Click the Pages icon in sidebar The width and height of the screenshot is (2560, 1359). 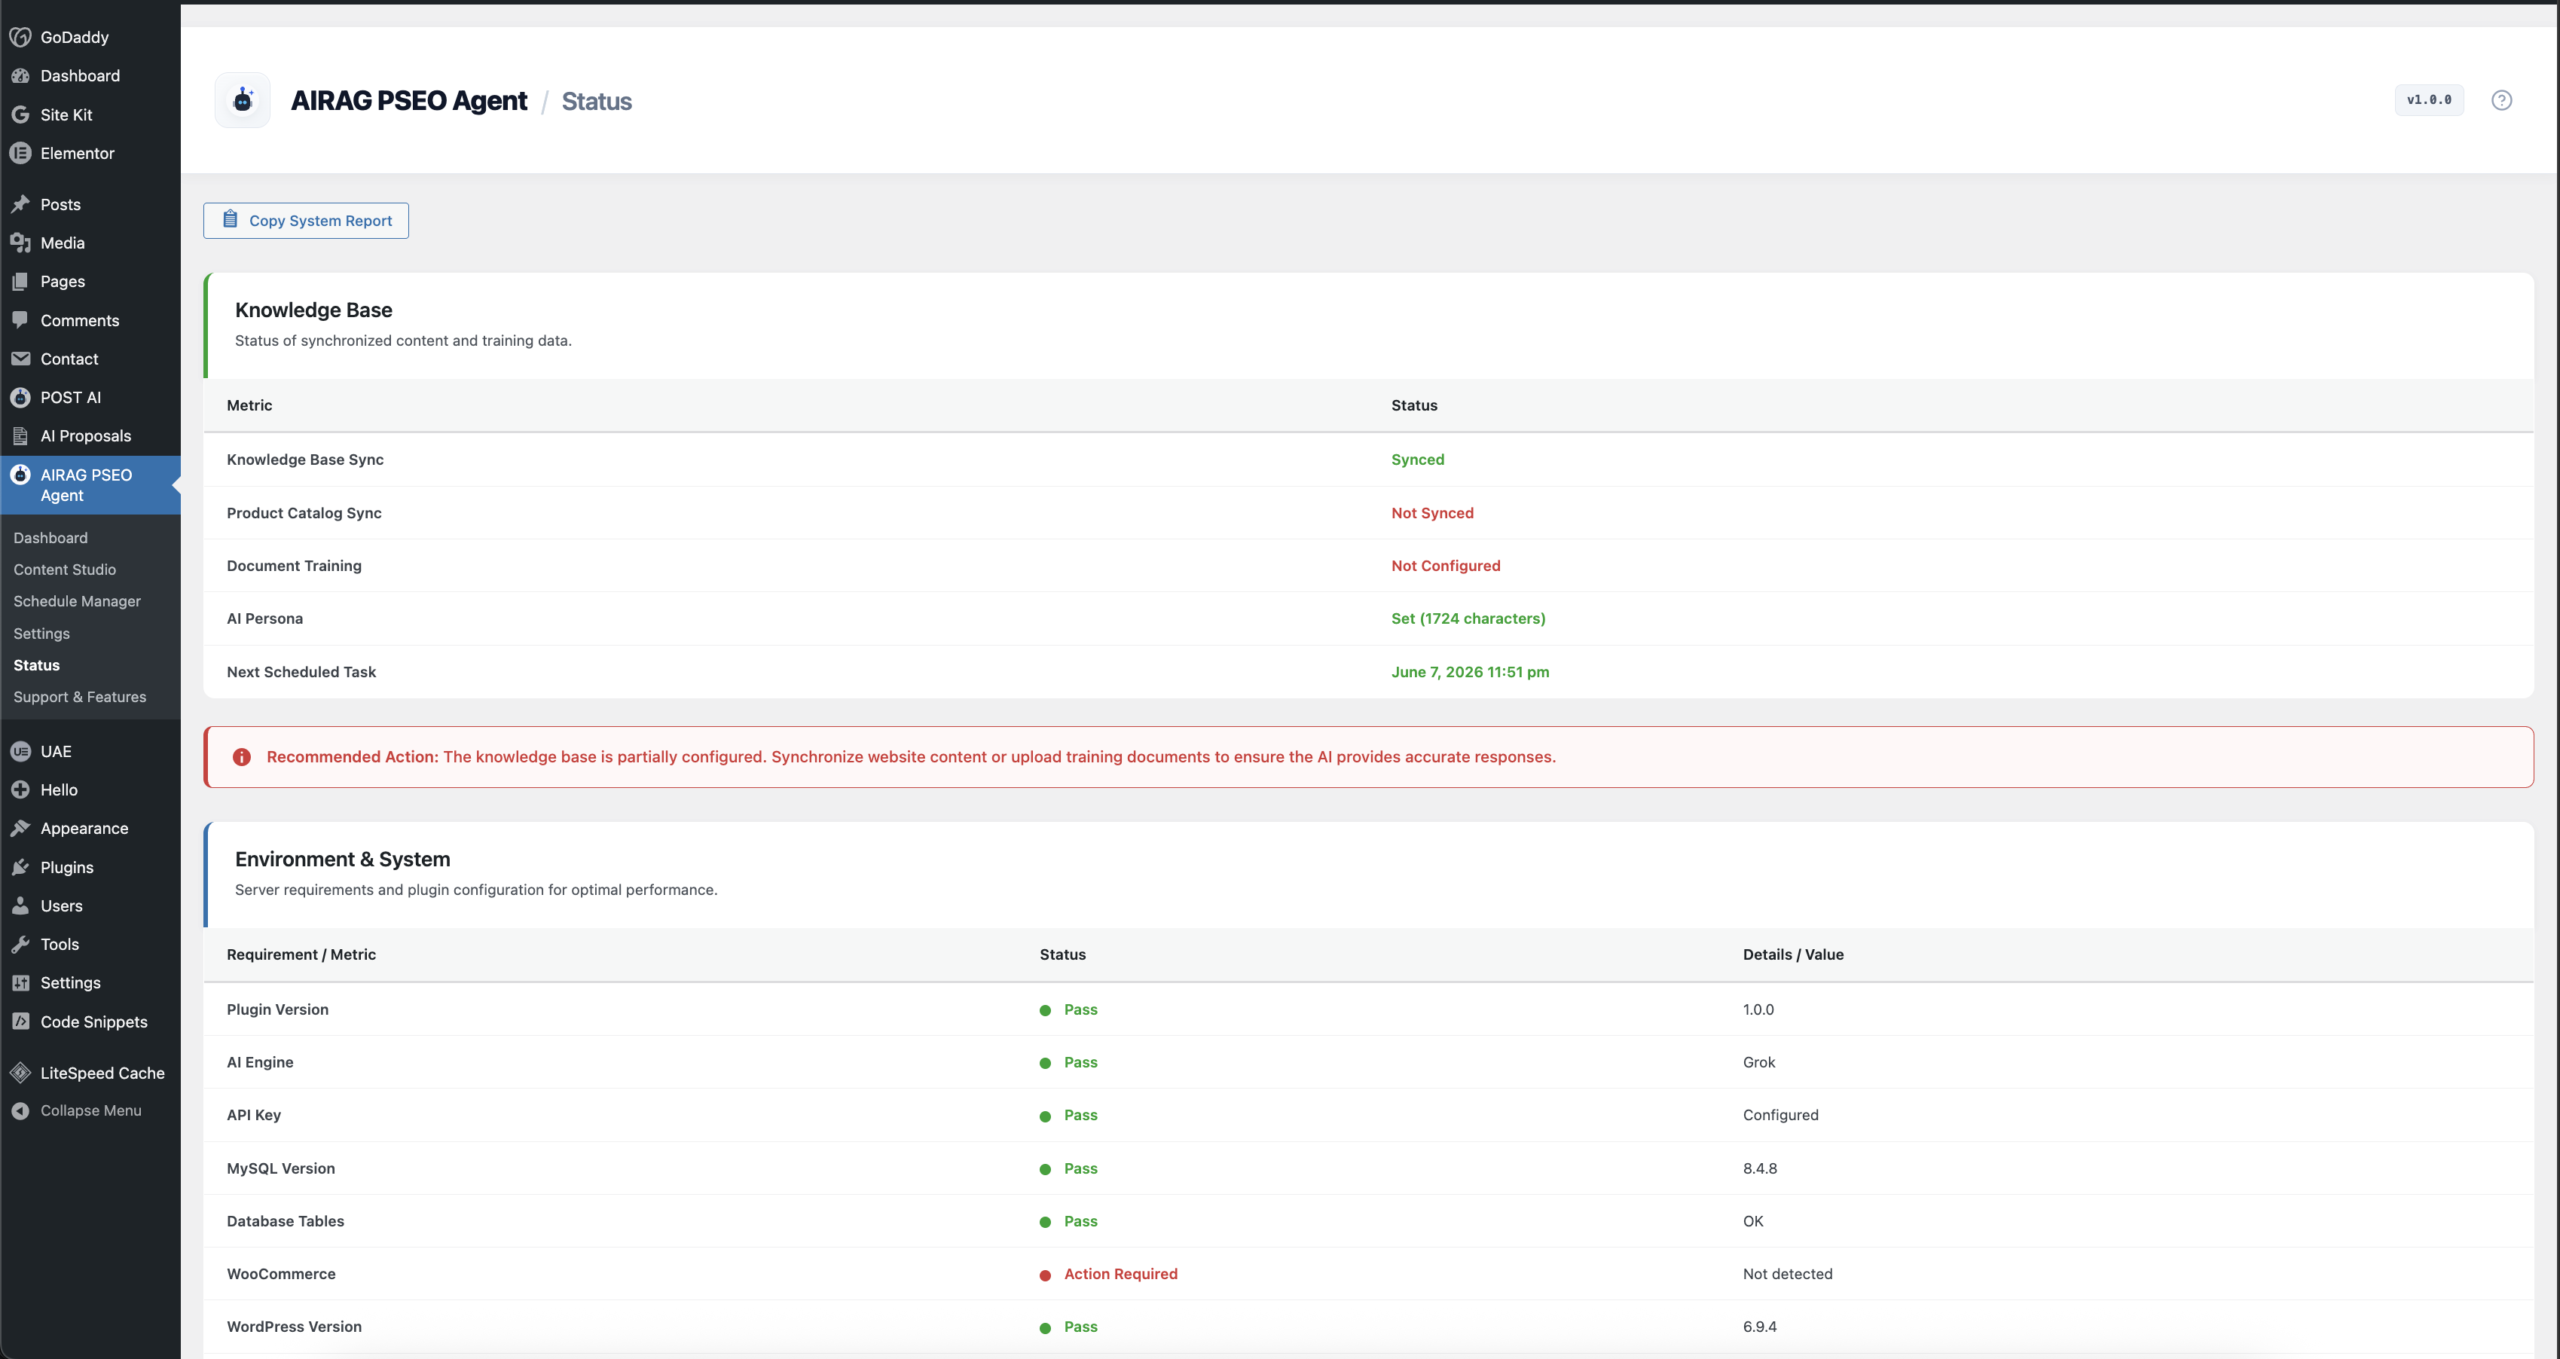[20, 282]
